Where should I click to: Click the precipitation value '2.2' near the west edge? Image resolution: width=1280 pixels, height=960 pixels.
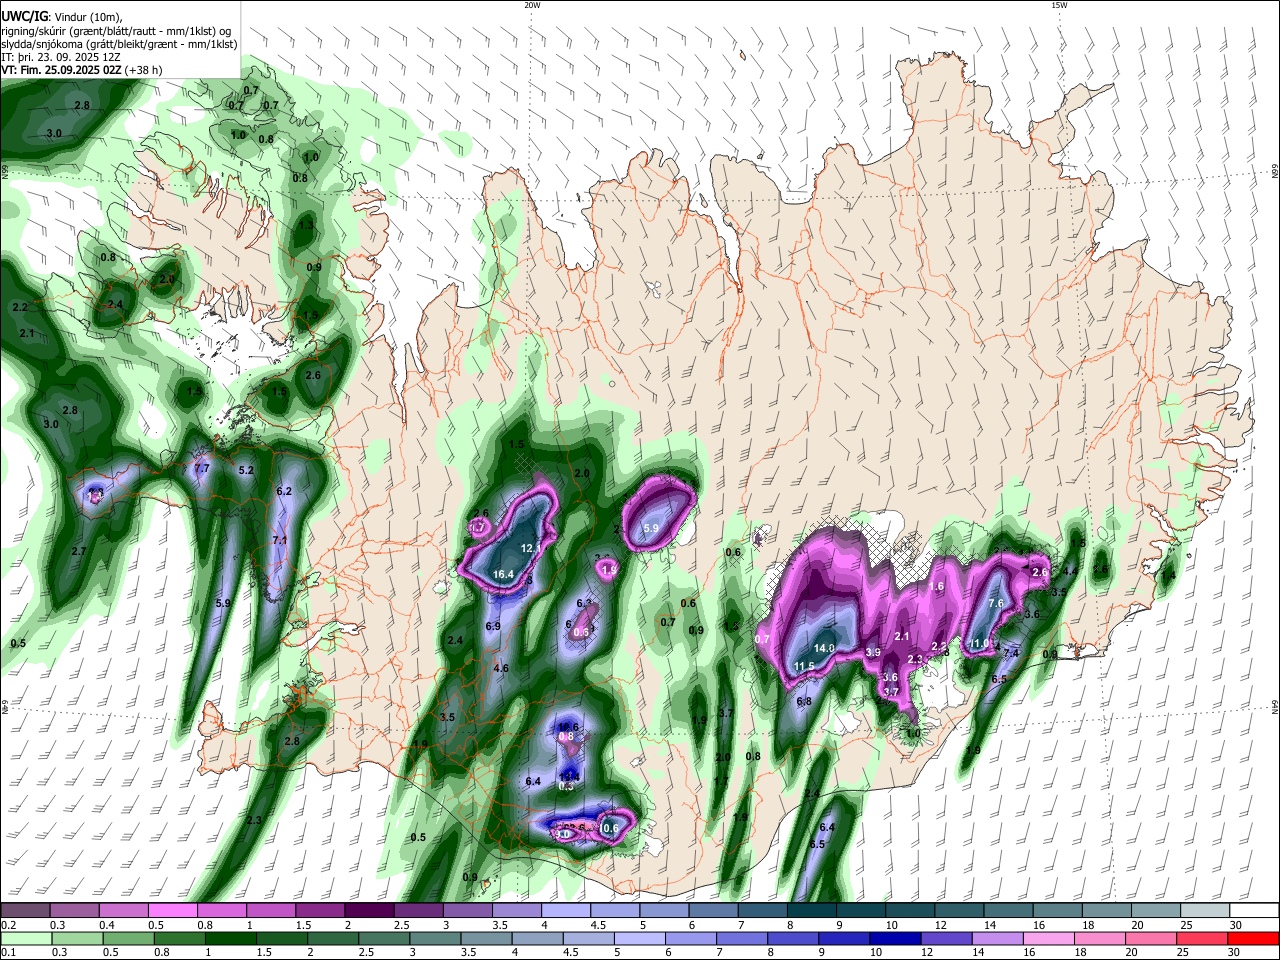(21, 307)
